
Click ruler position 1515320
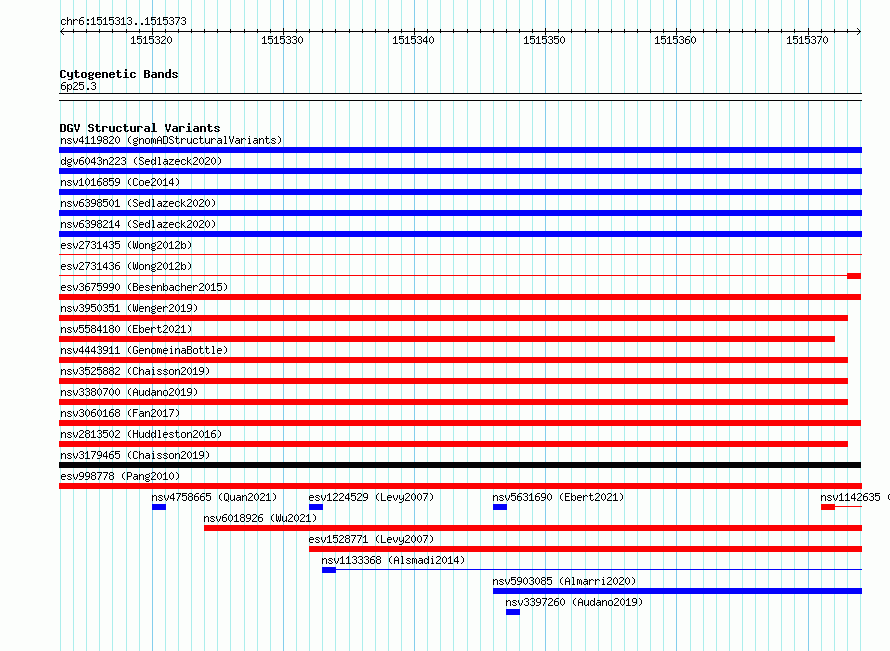(x=152, y=40)
